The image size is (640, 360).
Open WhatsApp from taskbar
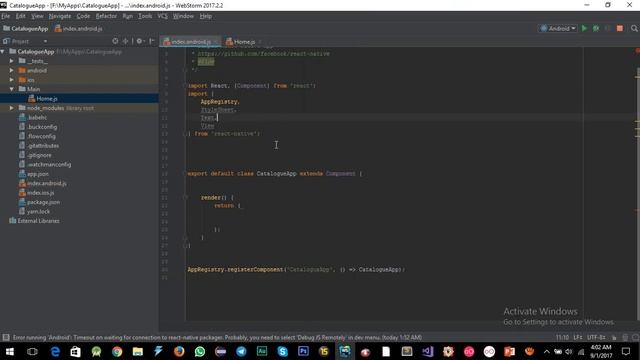[200, 351]
